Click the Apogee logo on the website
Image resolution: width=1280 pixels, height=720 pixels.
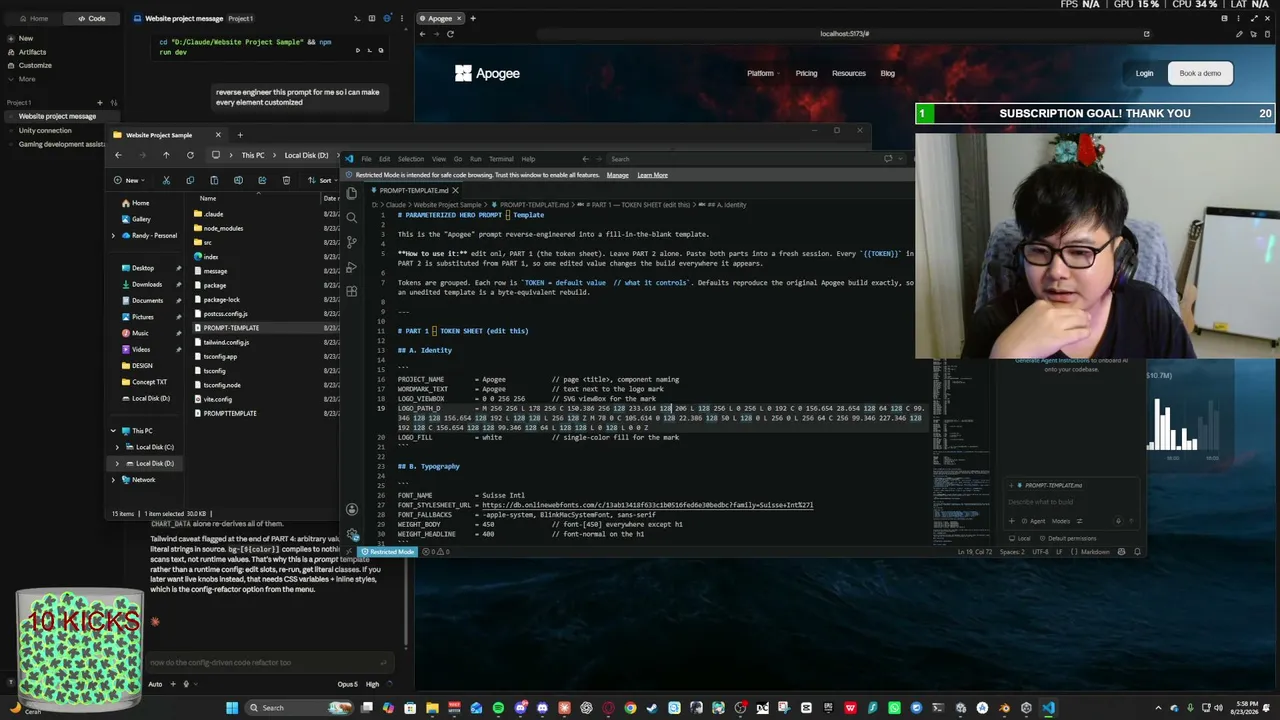[487, 73]
